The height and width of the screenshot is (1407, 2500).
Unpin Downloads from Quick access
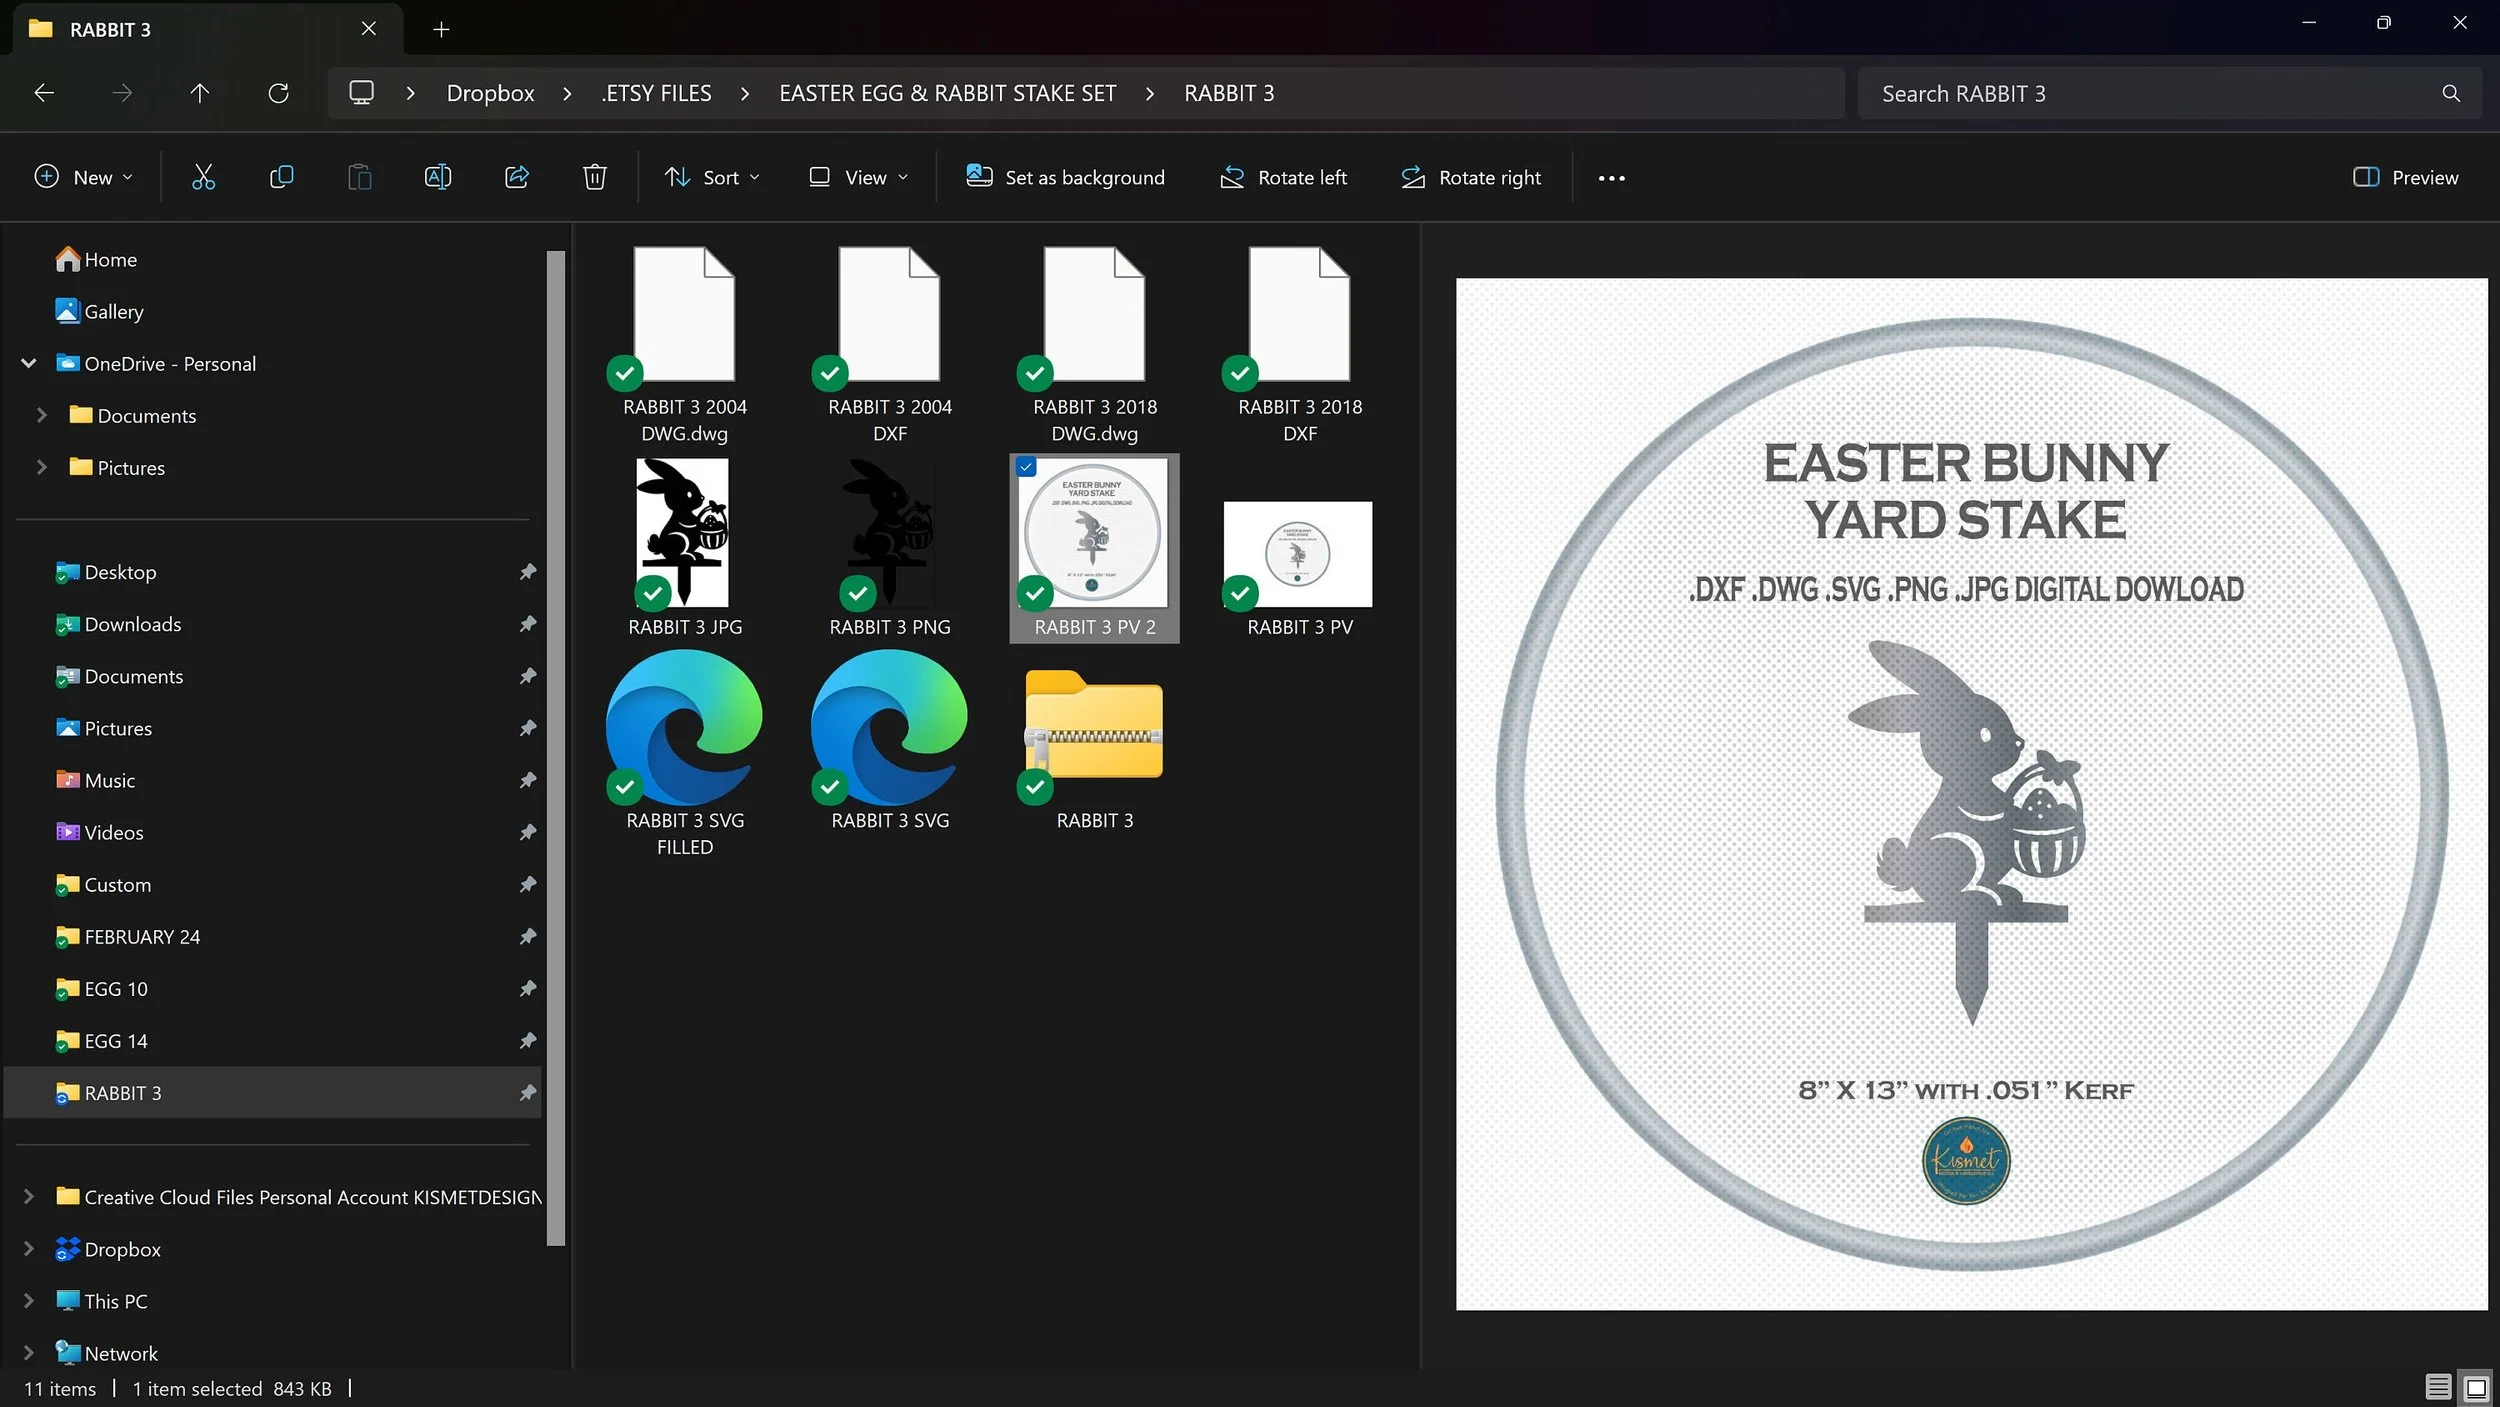click(x=527, y=624)
